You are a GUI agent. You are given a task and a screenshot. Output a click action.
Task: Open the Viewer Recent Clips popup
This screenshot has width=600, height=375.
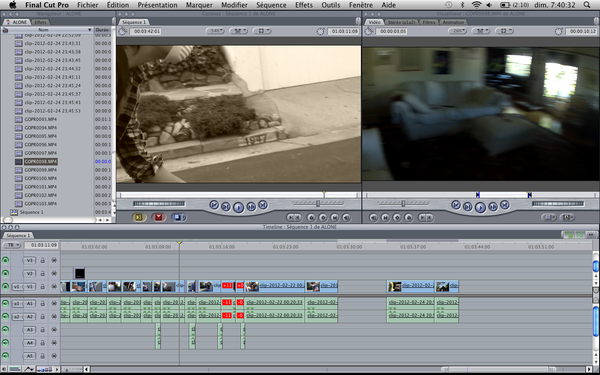click(x=548, y=217)
